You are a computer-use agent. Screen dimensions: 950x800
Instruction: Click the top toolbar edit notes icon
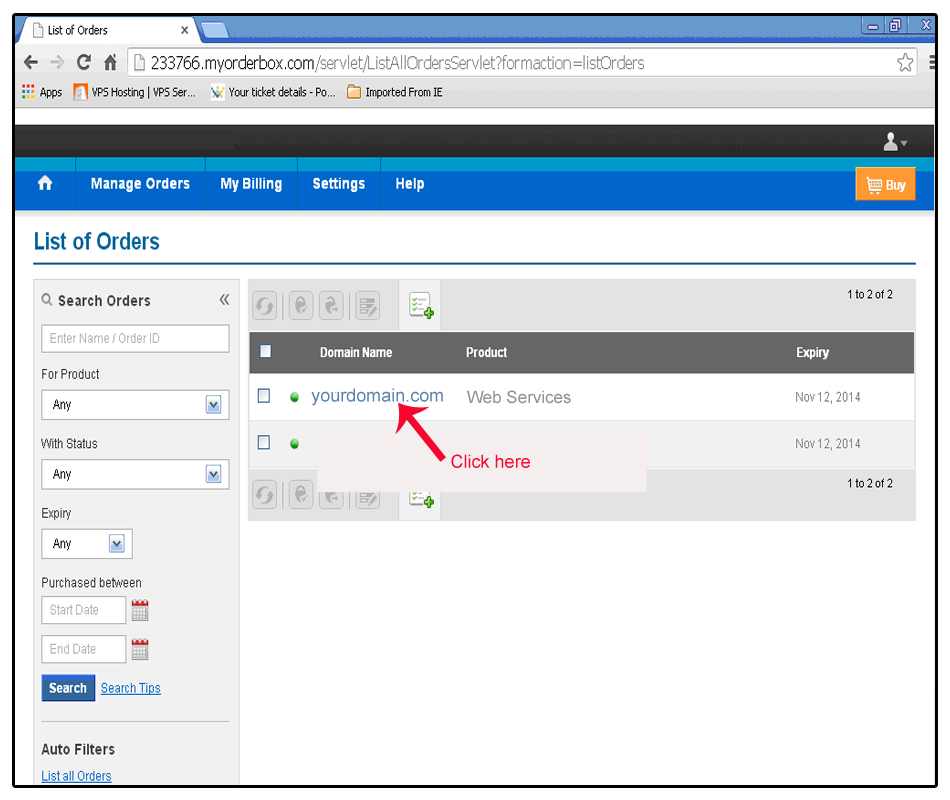pos(367,306)
